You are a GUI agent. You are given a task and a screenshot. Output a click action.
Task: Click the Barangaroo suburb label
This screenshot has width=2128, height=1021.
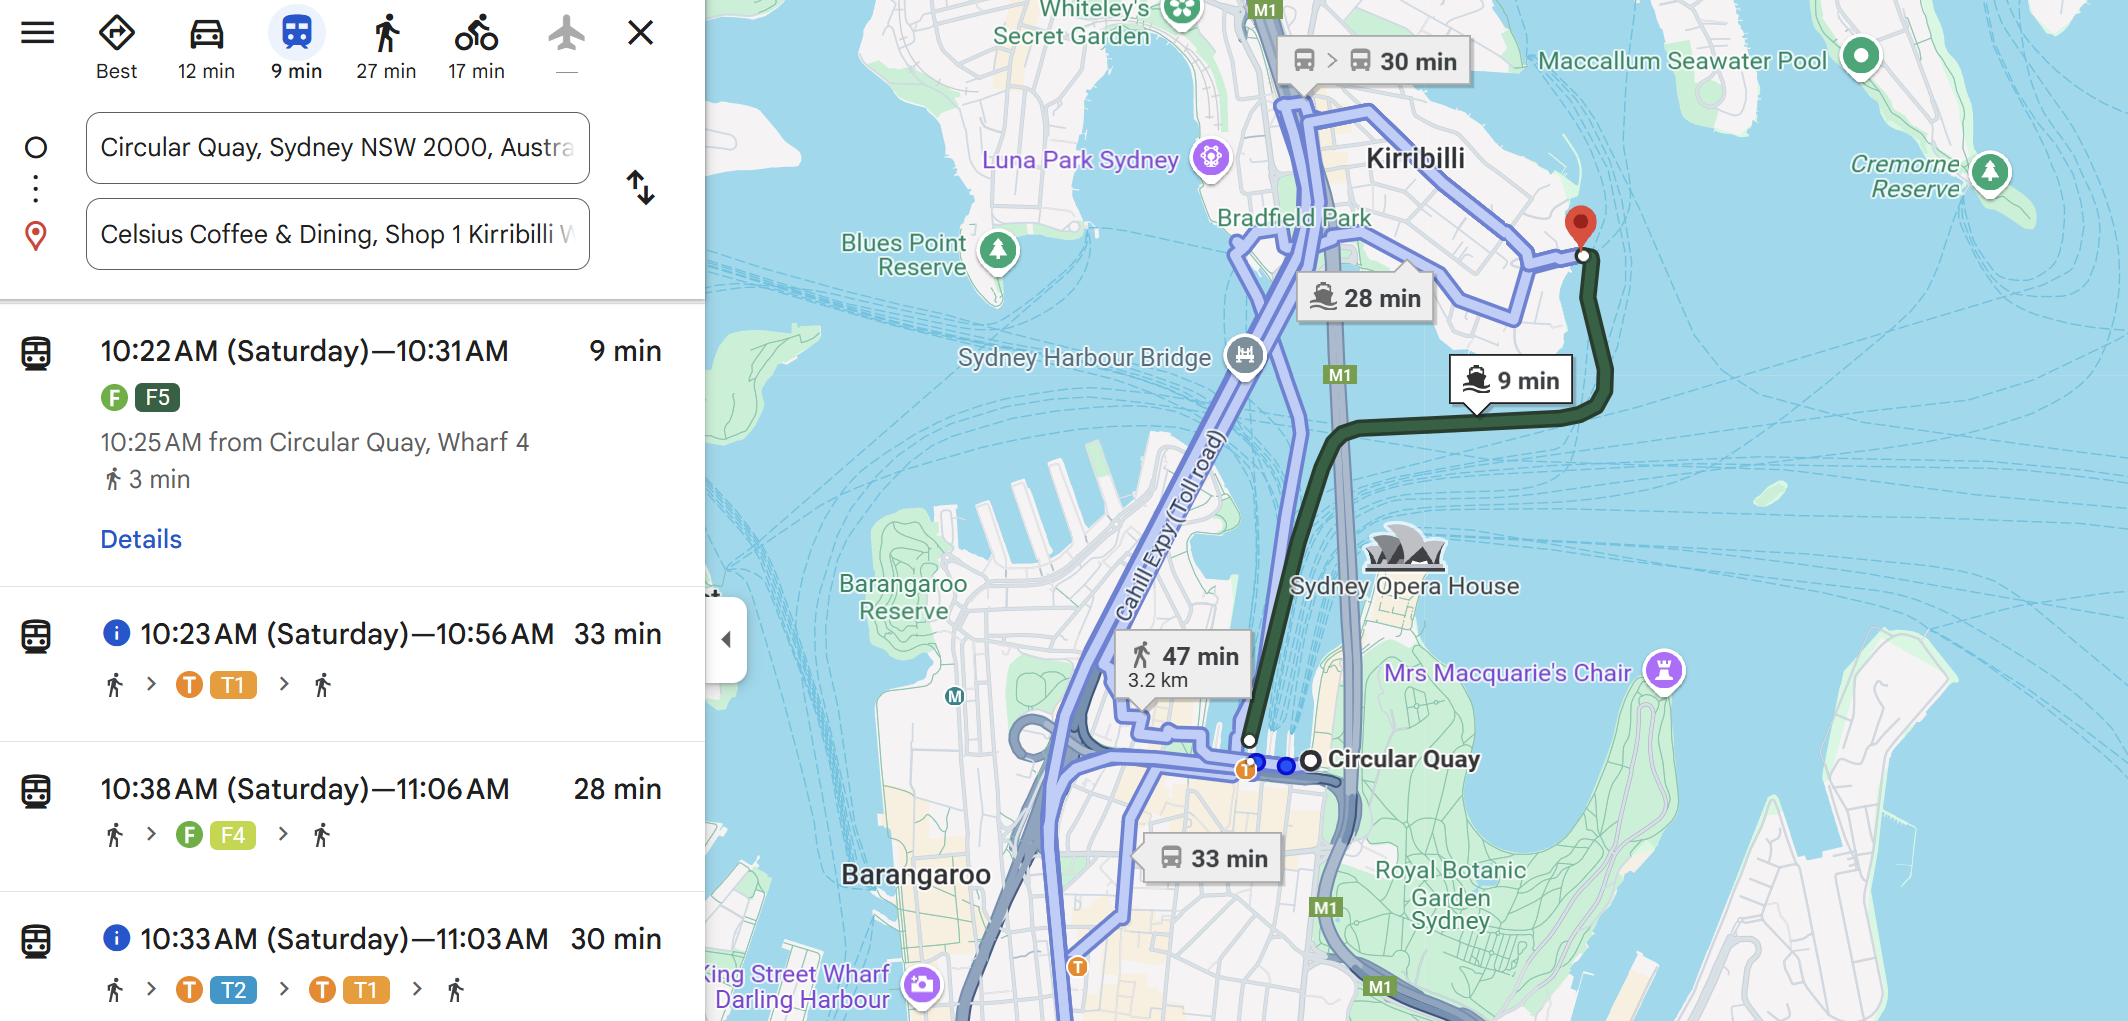916,875
